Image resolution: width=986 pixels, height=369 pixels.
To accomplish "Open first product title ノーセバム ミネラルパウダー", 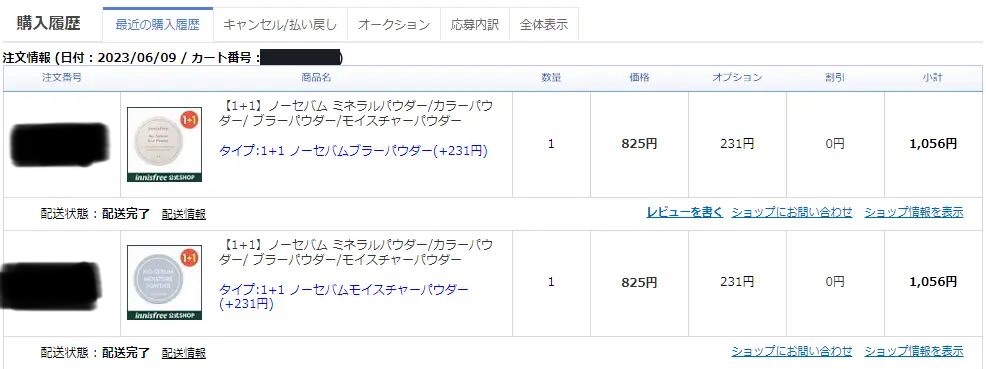I will [358, 113].
